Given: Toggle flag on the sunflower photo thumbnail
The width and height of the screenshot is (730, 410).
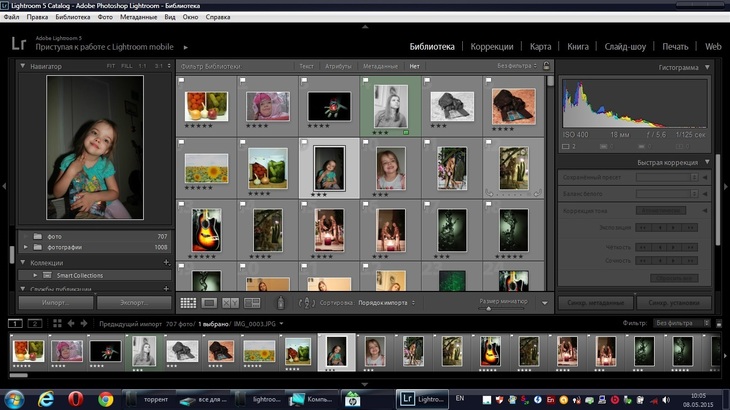Looking at the screenshot, I should [x=181, y=143].
